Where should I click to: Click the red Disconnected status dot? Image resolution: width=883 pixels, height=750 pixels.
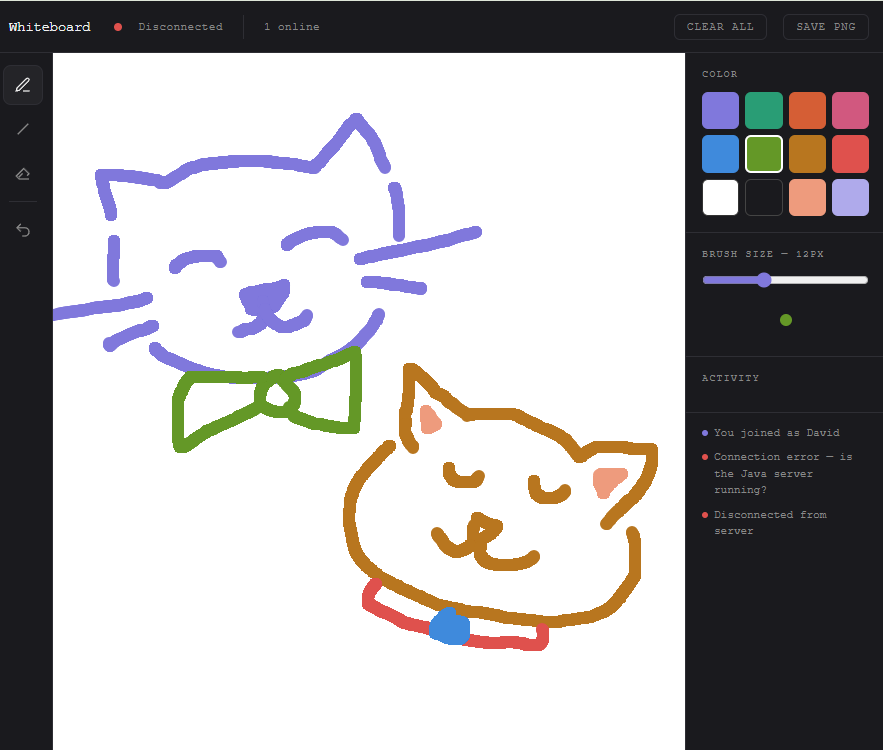pyautogui.click(x=118, y=27)
